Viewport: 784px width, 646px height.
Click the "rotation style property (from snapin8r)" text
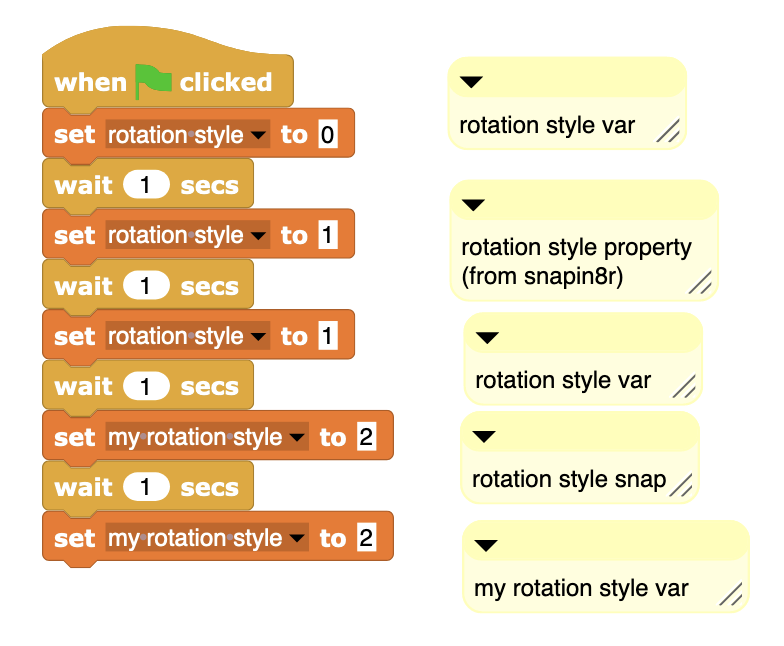(x=575, y=261)
